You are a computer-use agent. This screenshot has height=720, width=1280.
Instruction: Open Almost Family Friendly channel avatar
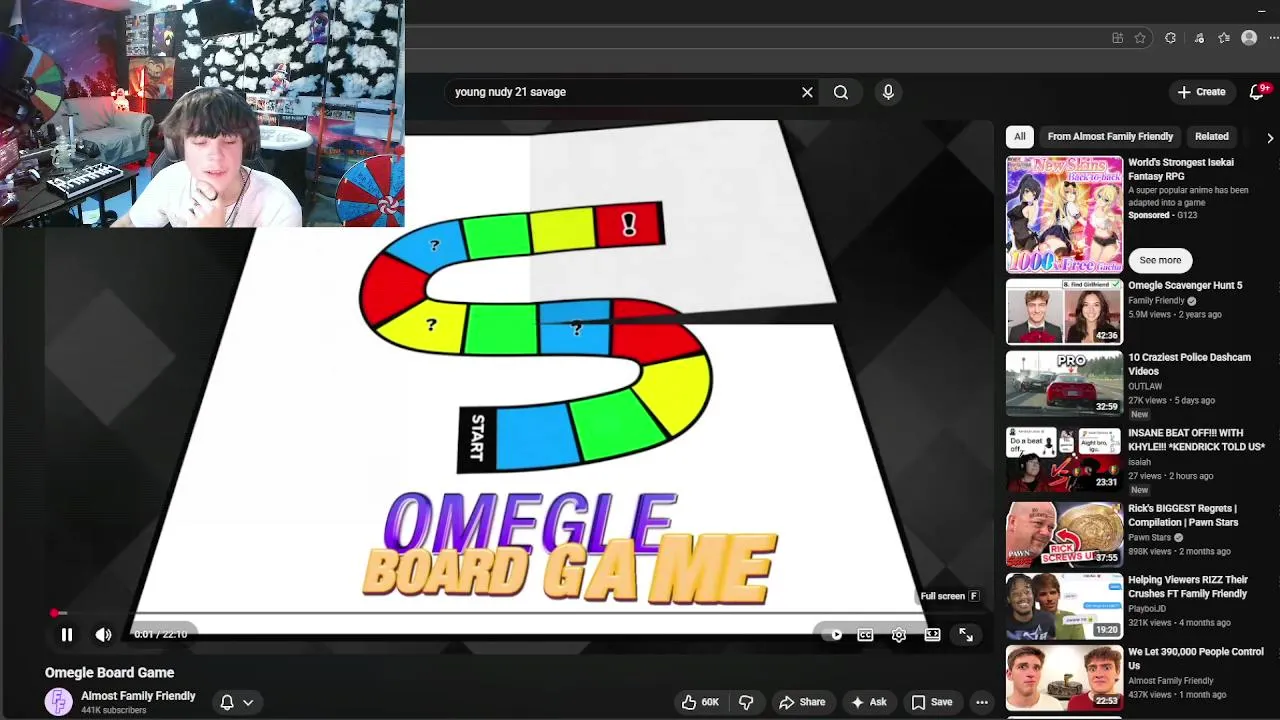(59, 702)
